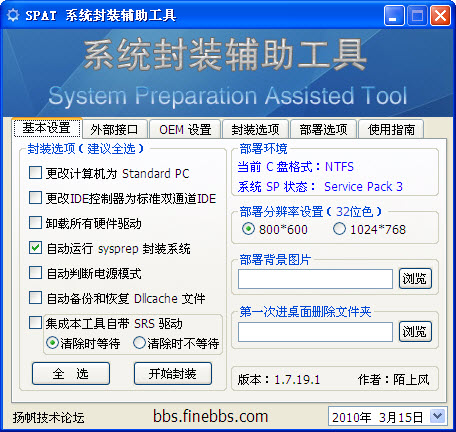Screen dimensions: 456x432
Task: Tick the 卸载所有硬件驱动 checkbox
Action: pos(35,223)
